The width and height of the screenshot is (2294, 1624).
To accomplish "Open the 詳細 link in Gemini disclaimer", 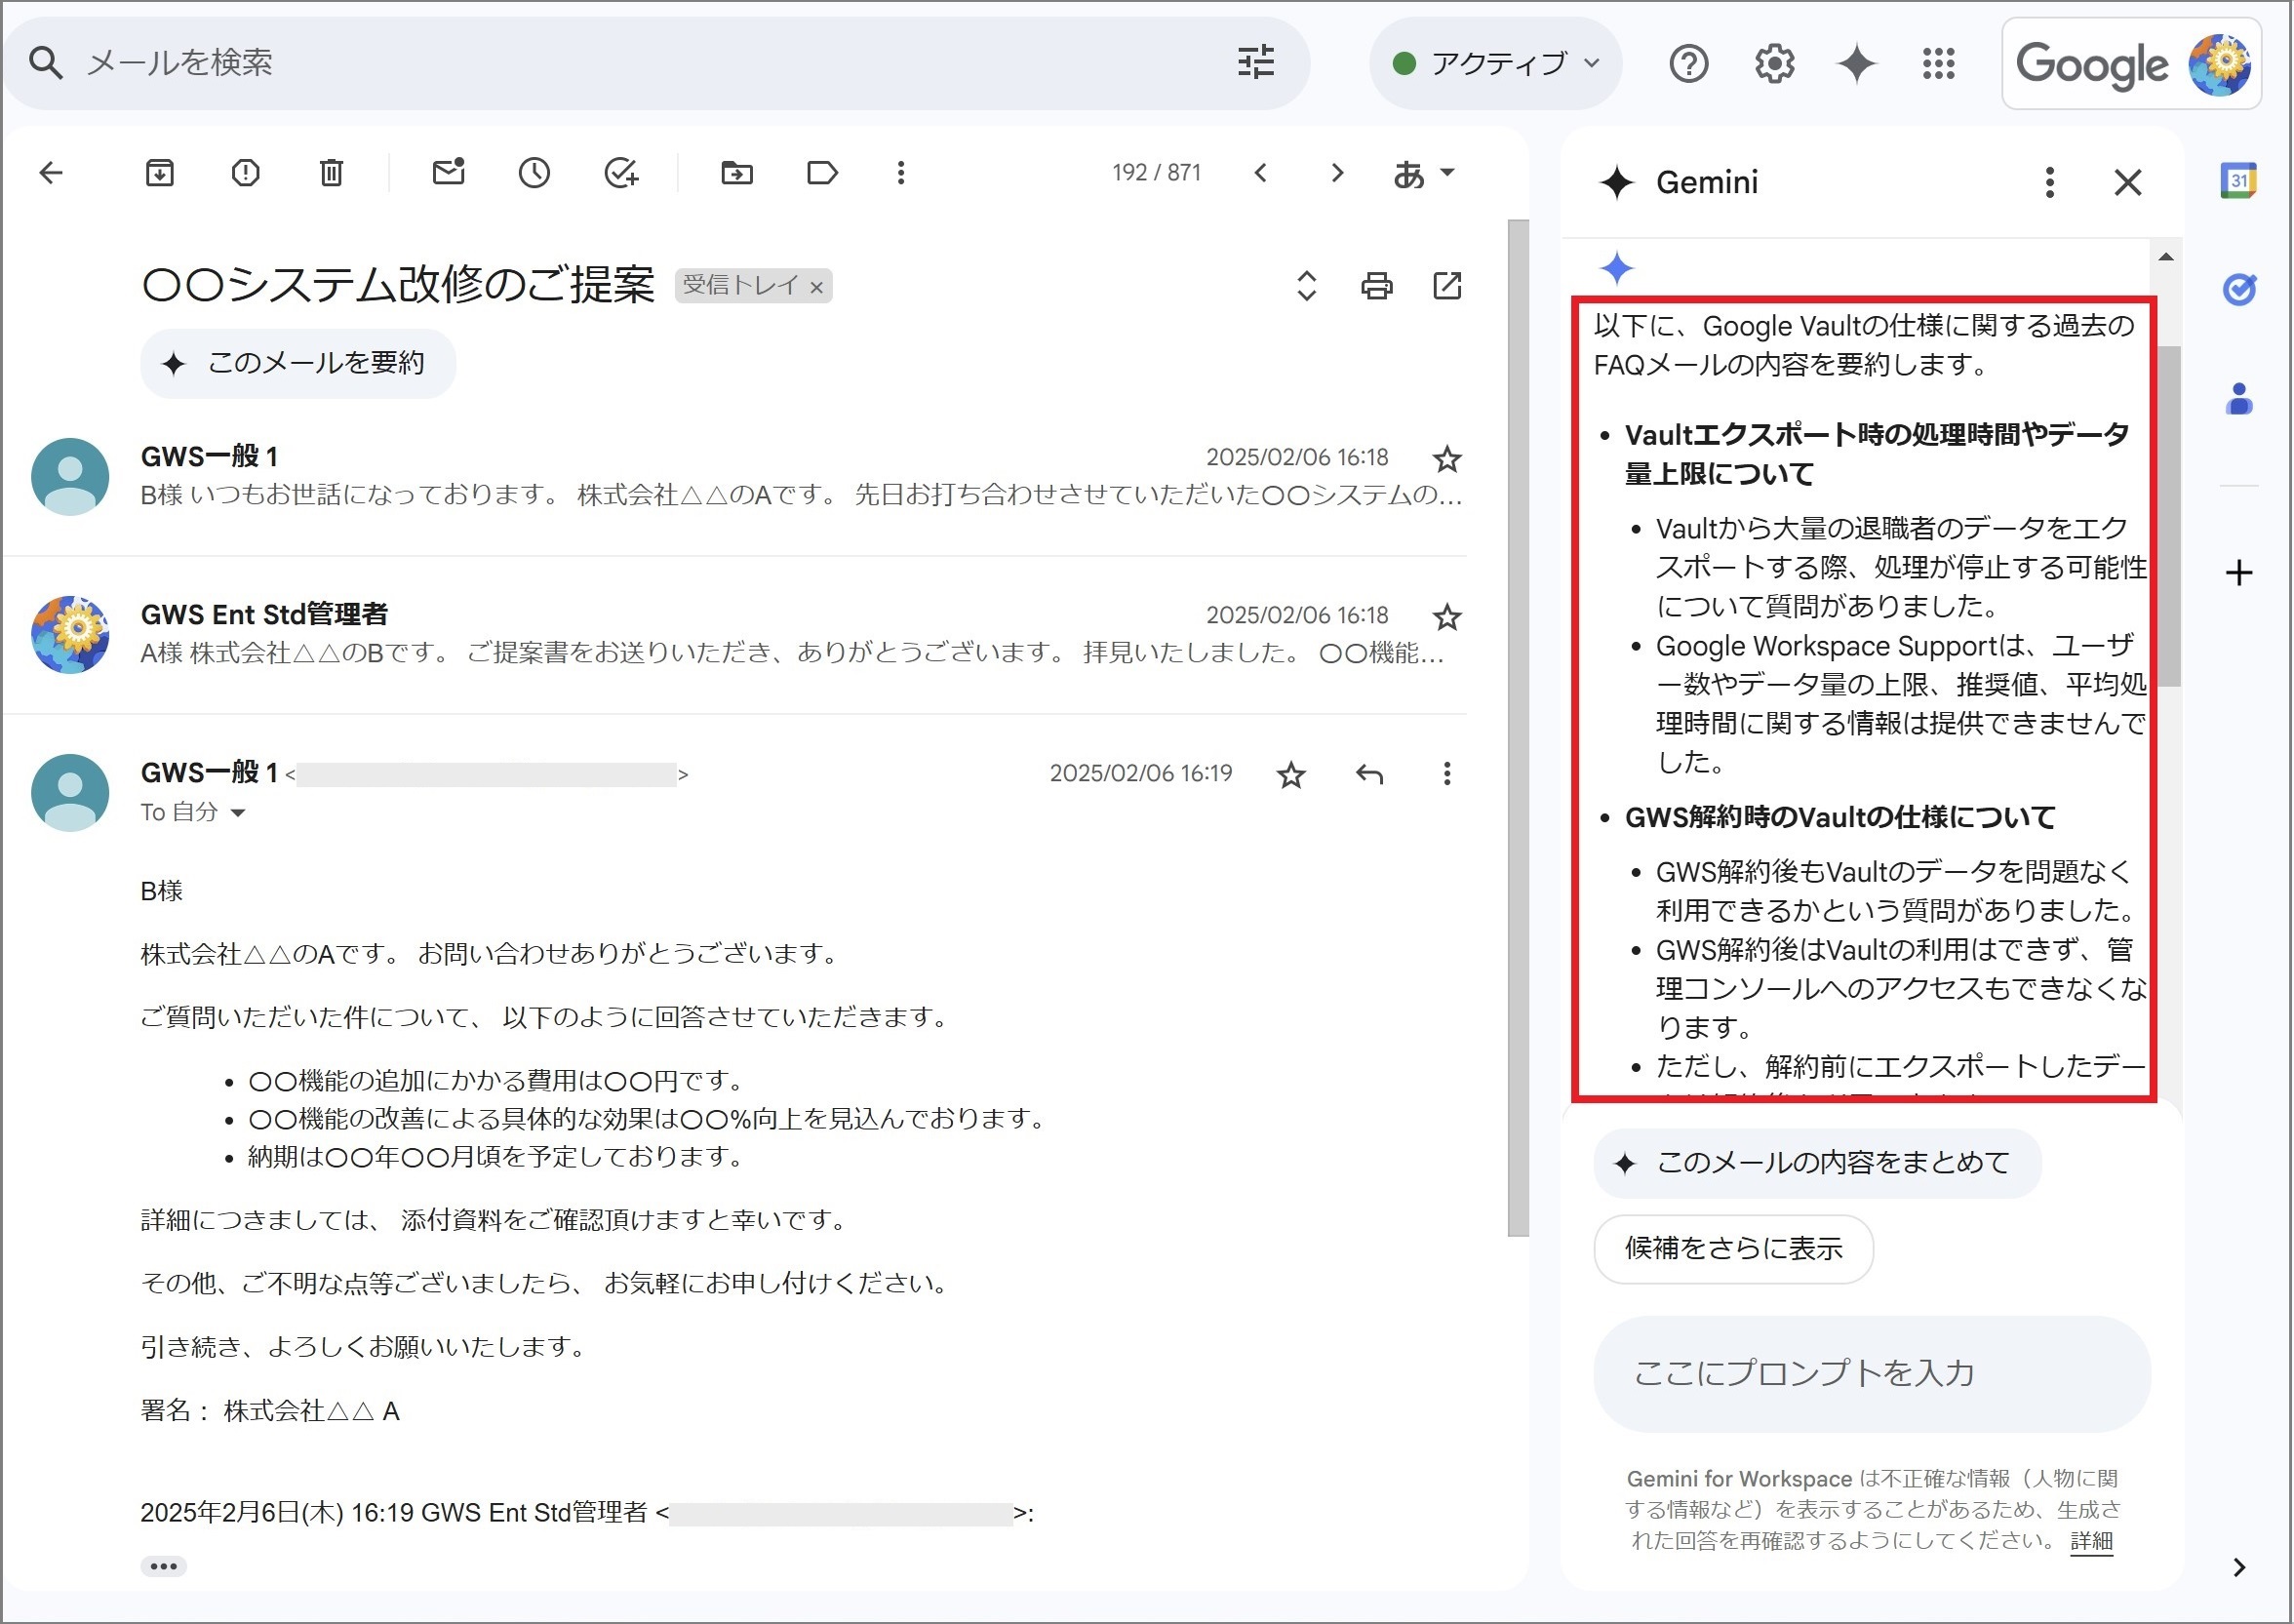I will click(2091, 1542).
